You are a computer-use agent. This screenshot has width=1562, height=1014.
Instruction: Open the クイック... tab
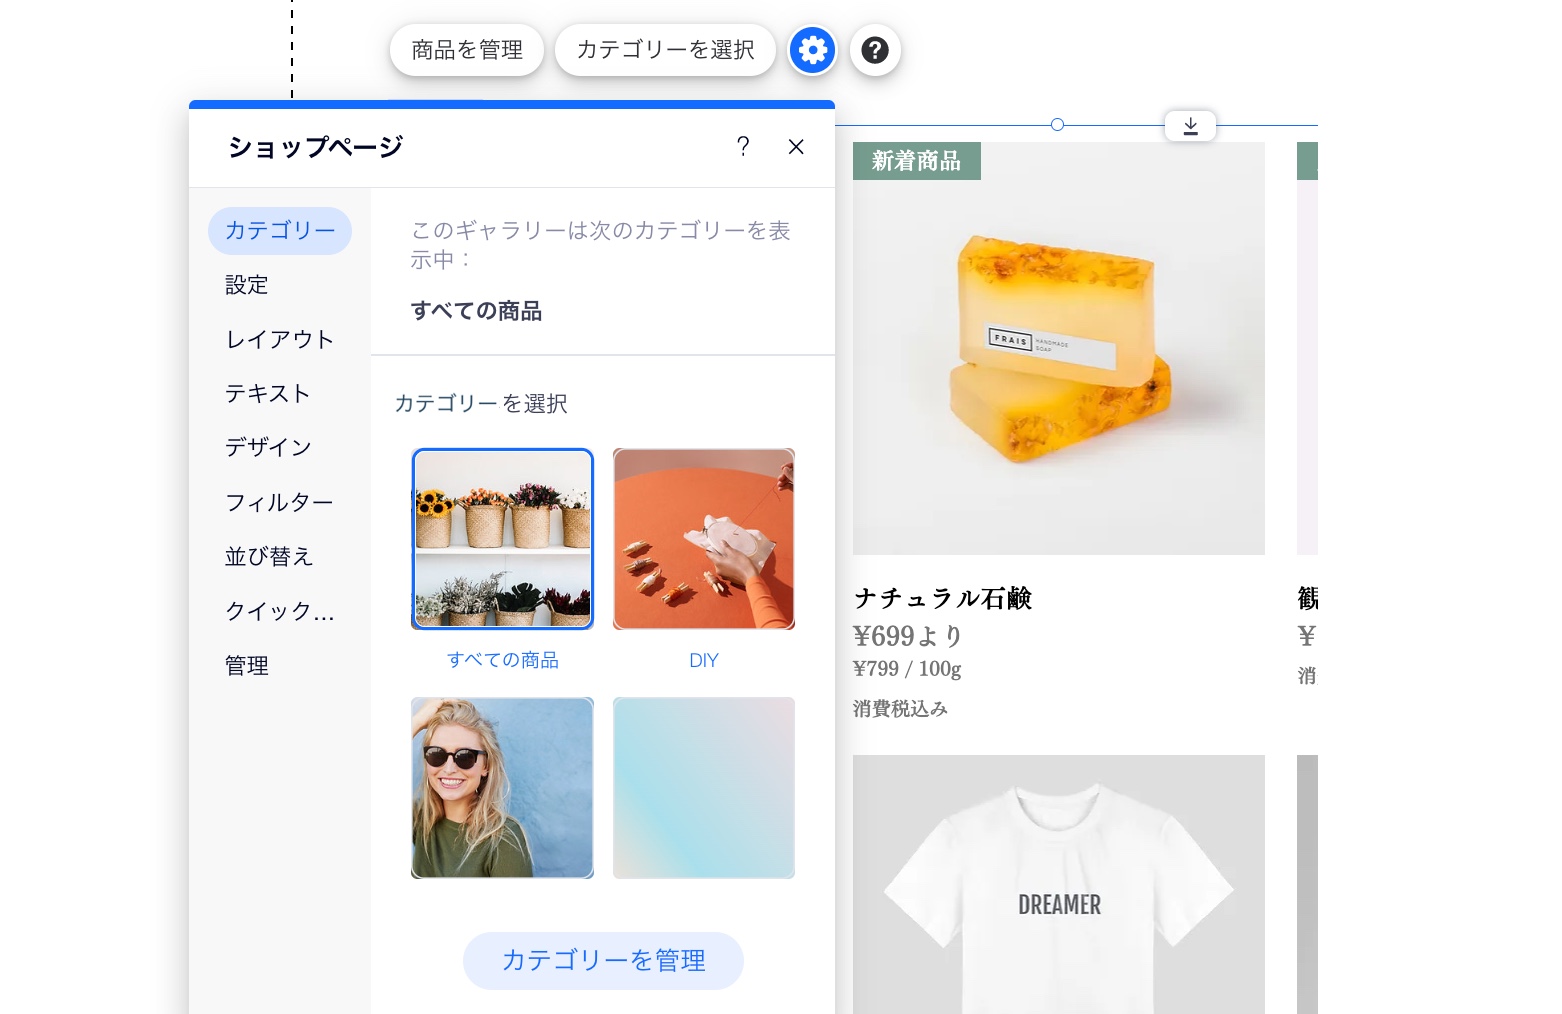tap(280, 611)
